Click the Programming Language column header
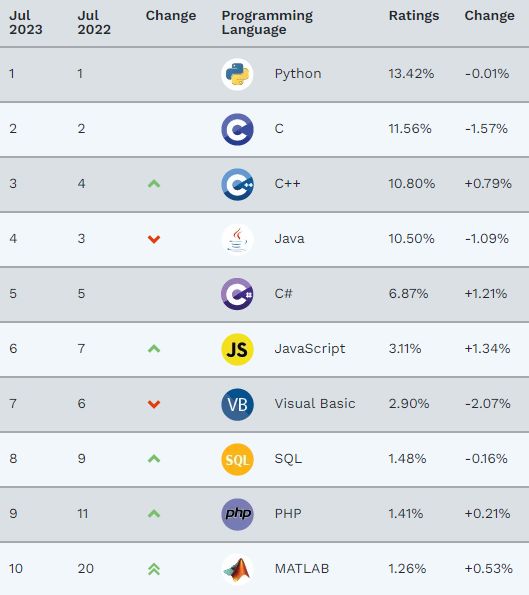The height and width of the screenshot is (595, 529). click(x=267, y=22)
